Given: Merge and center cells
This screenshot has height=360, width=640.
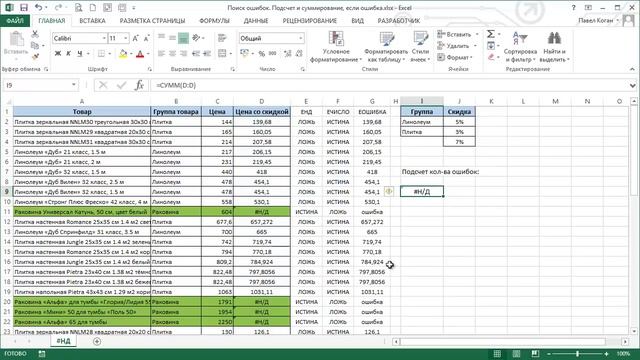Looking at the screenshot, I should (222, 53).
